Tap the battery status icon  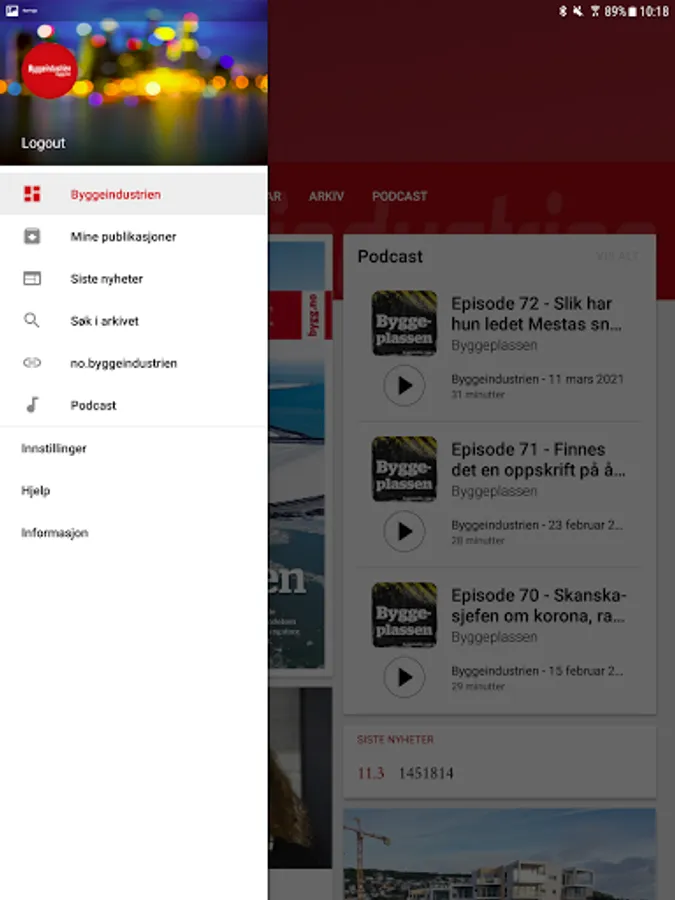[x=633, y=11]
